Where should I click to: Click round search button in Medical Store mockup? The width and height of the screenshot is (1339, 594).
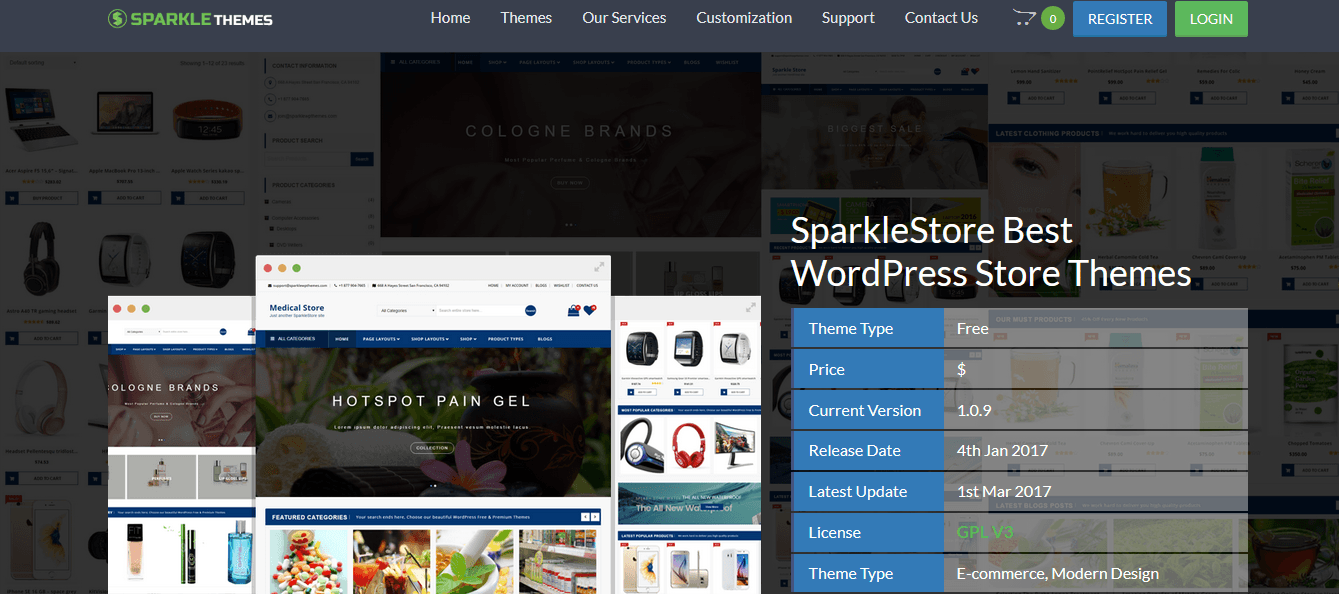coord(531,311)
